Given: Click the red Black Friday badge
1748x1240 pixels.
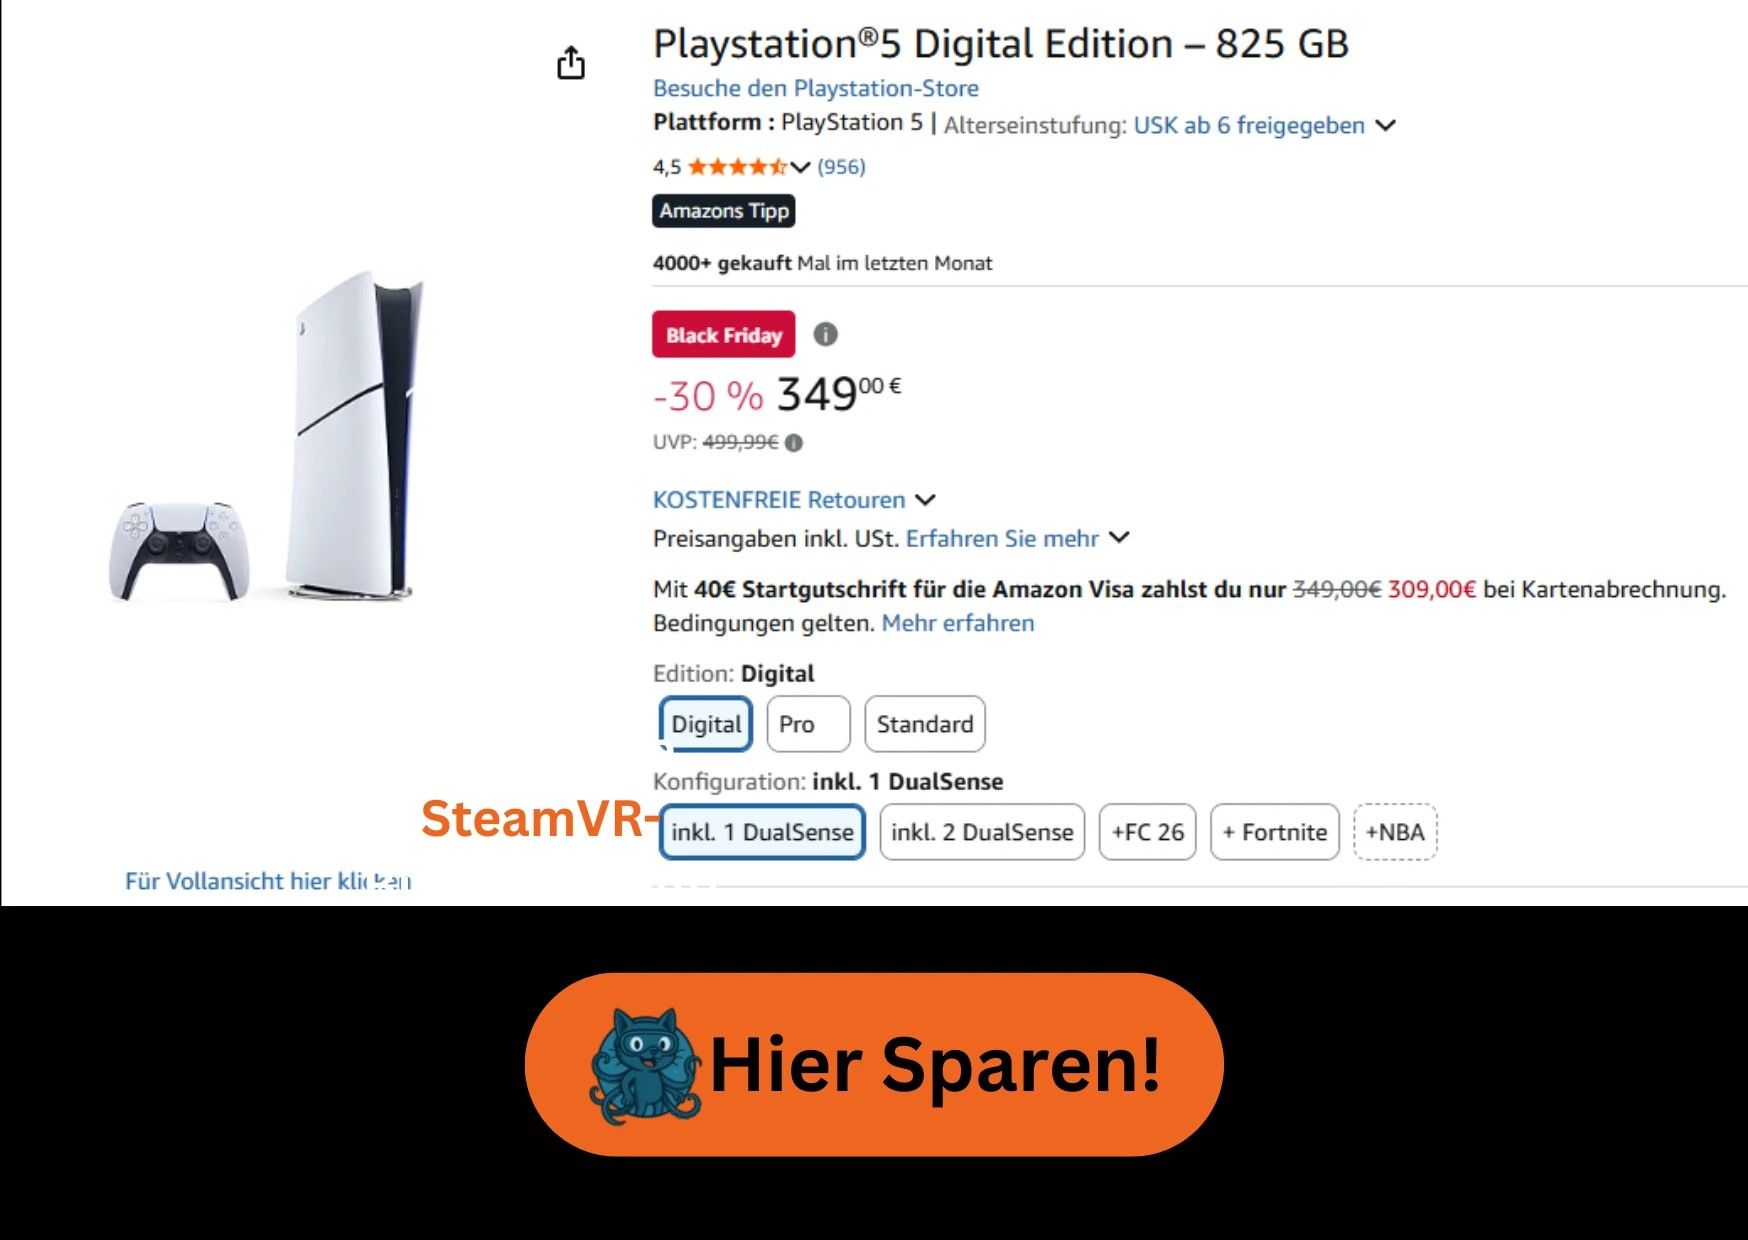Looking at the screenshot, I should [x=724, y=334].
